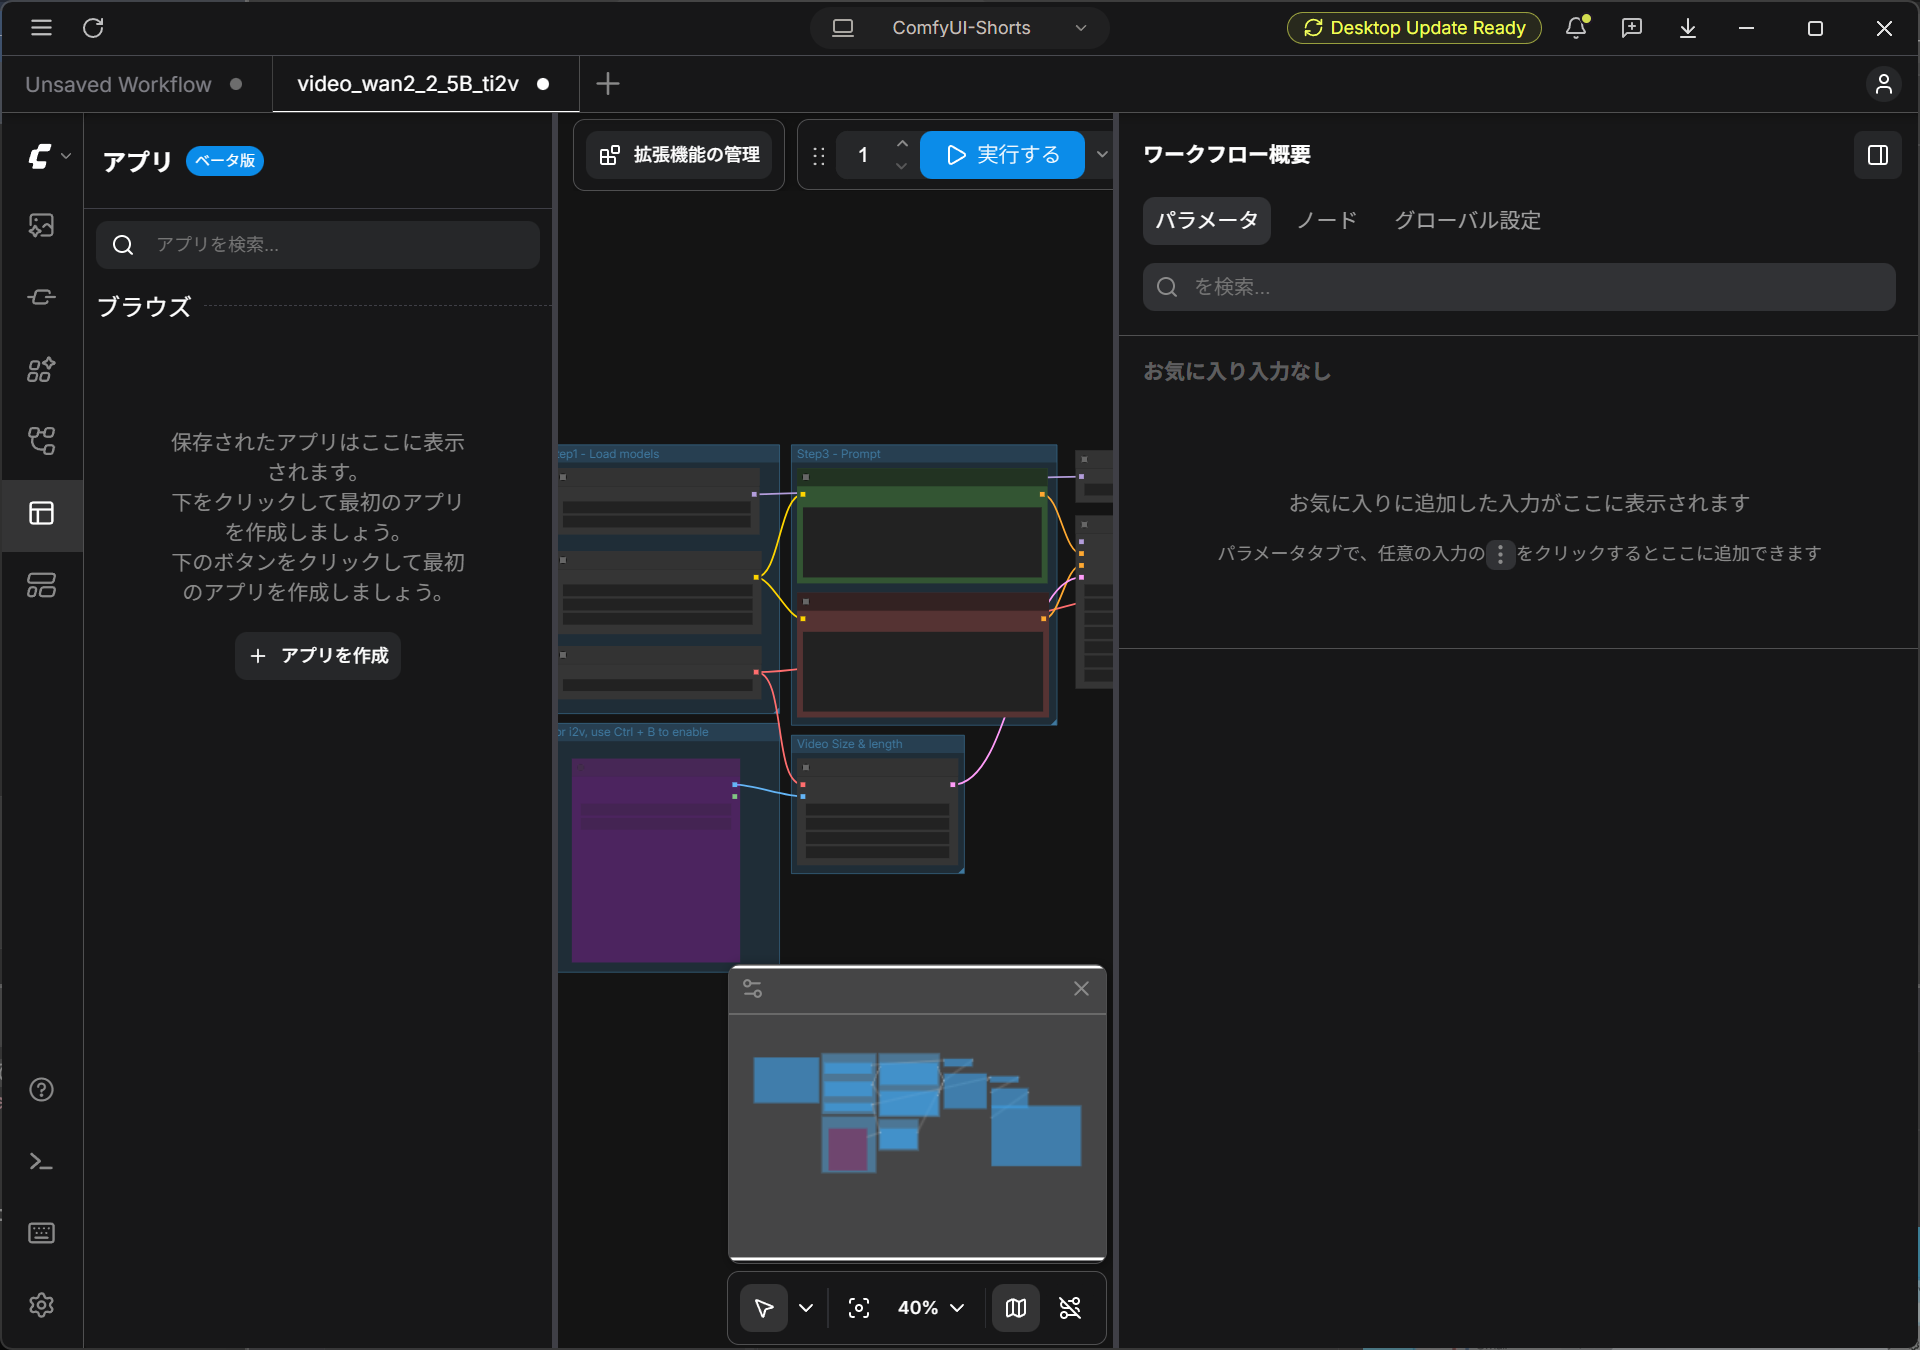Add a new workflow tab with plus
The image size is (1920, 1350).
608,84
